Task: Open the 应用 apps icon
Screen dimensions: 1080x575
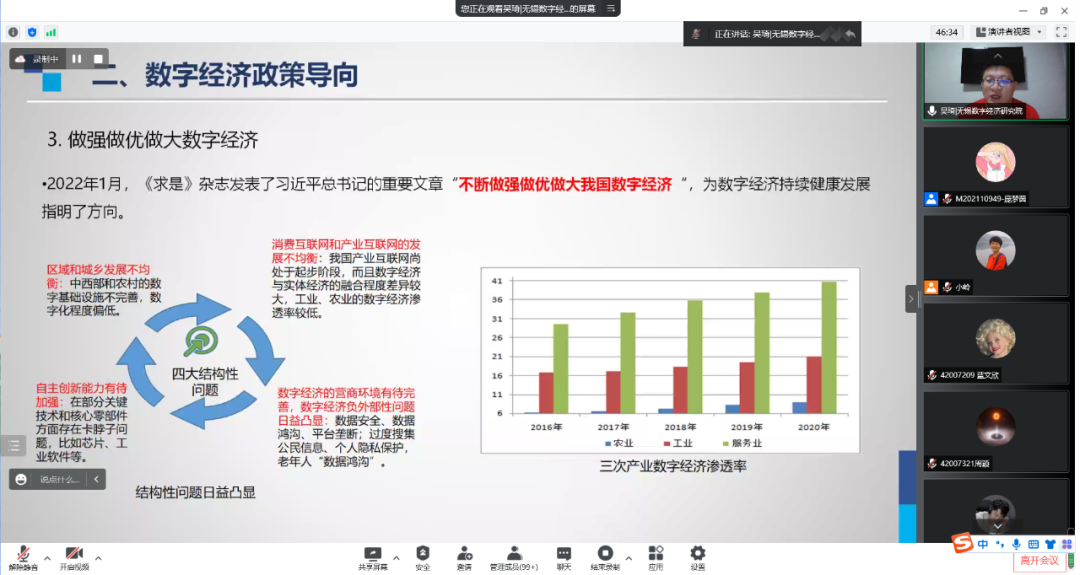Action: (x=656, y=556)
